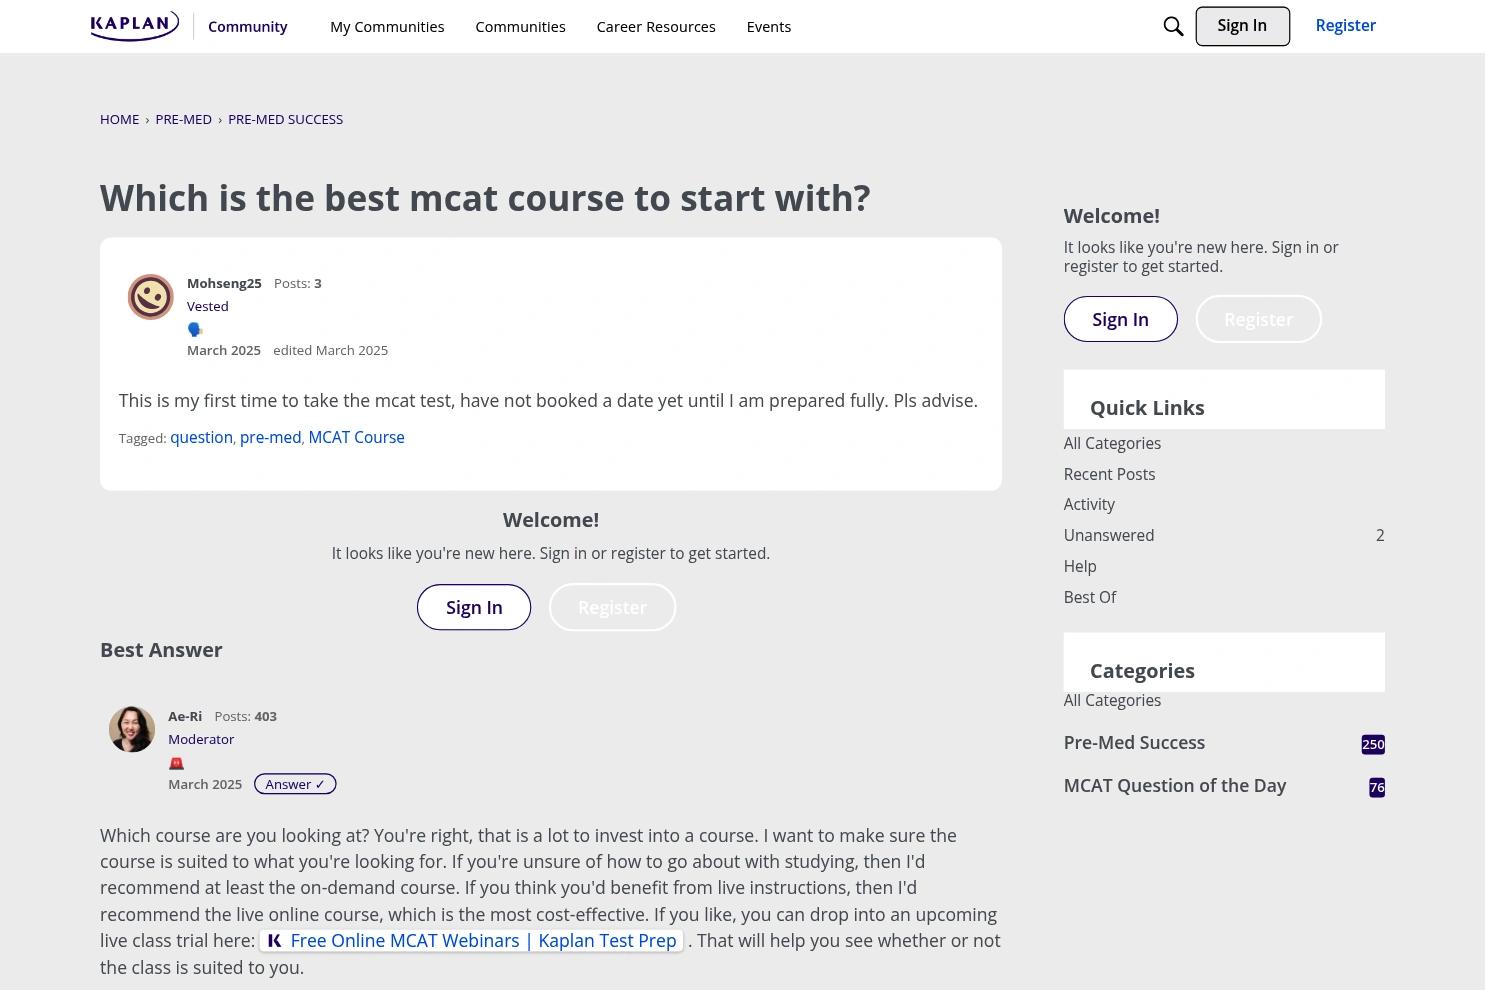Click the PRE-MED breadcrumb
The width and height of the screenshot is (1485, 990).
[183, 119]
